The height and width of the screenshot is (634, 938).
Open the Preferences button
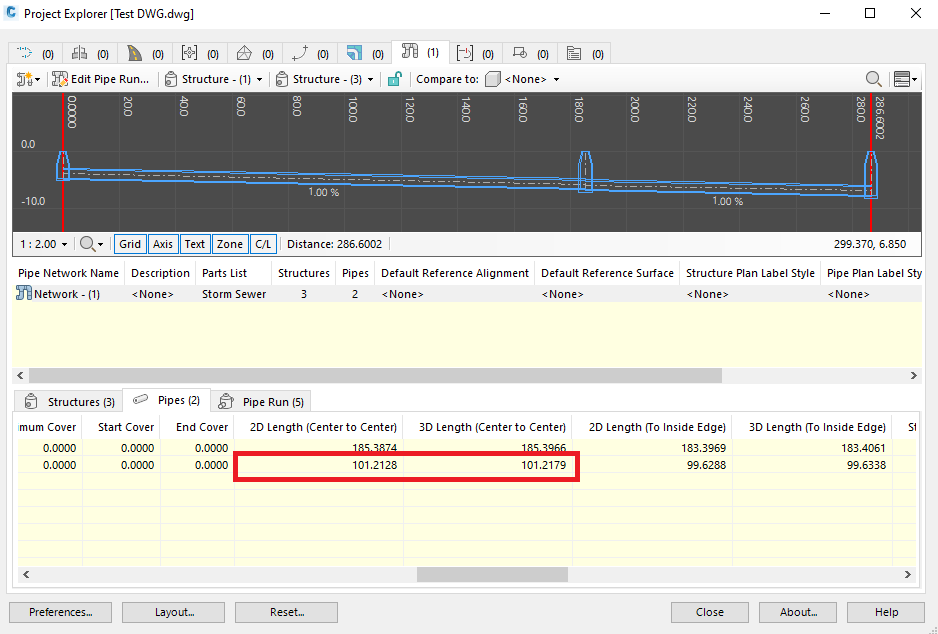pos(60,612)
